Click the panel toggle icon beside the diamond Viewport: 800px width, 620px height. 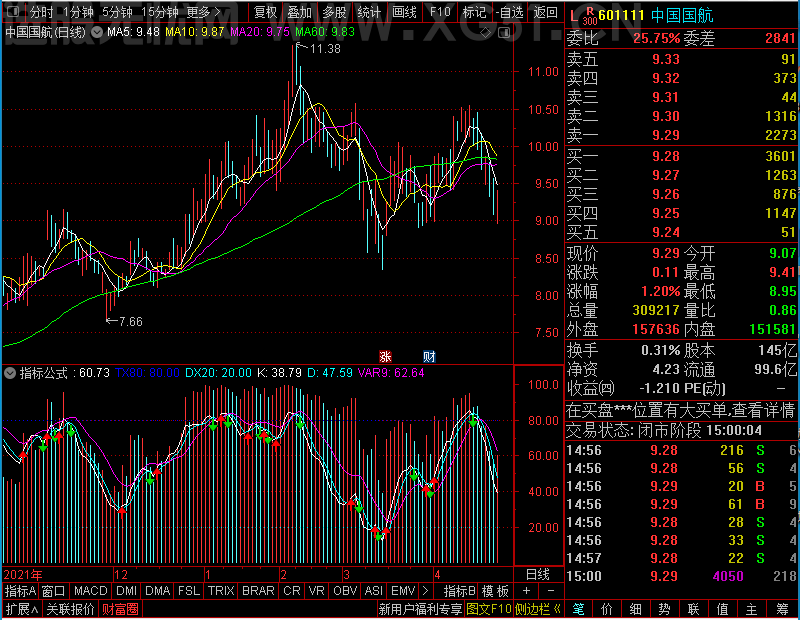(504, 33)
